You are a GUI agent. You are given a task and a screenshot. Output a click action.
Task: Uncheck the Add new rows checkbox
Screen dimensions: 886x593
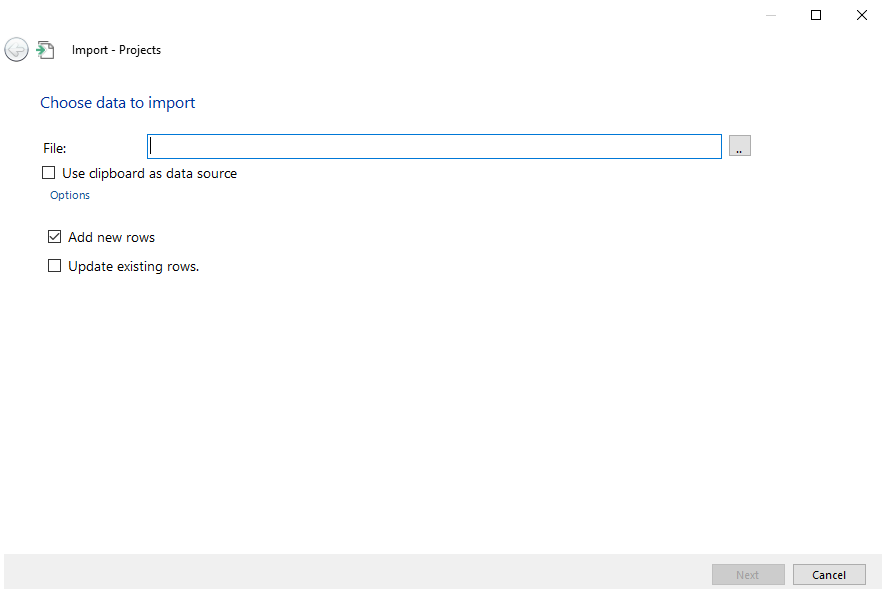coord(55,237)
